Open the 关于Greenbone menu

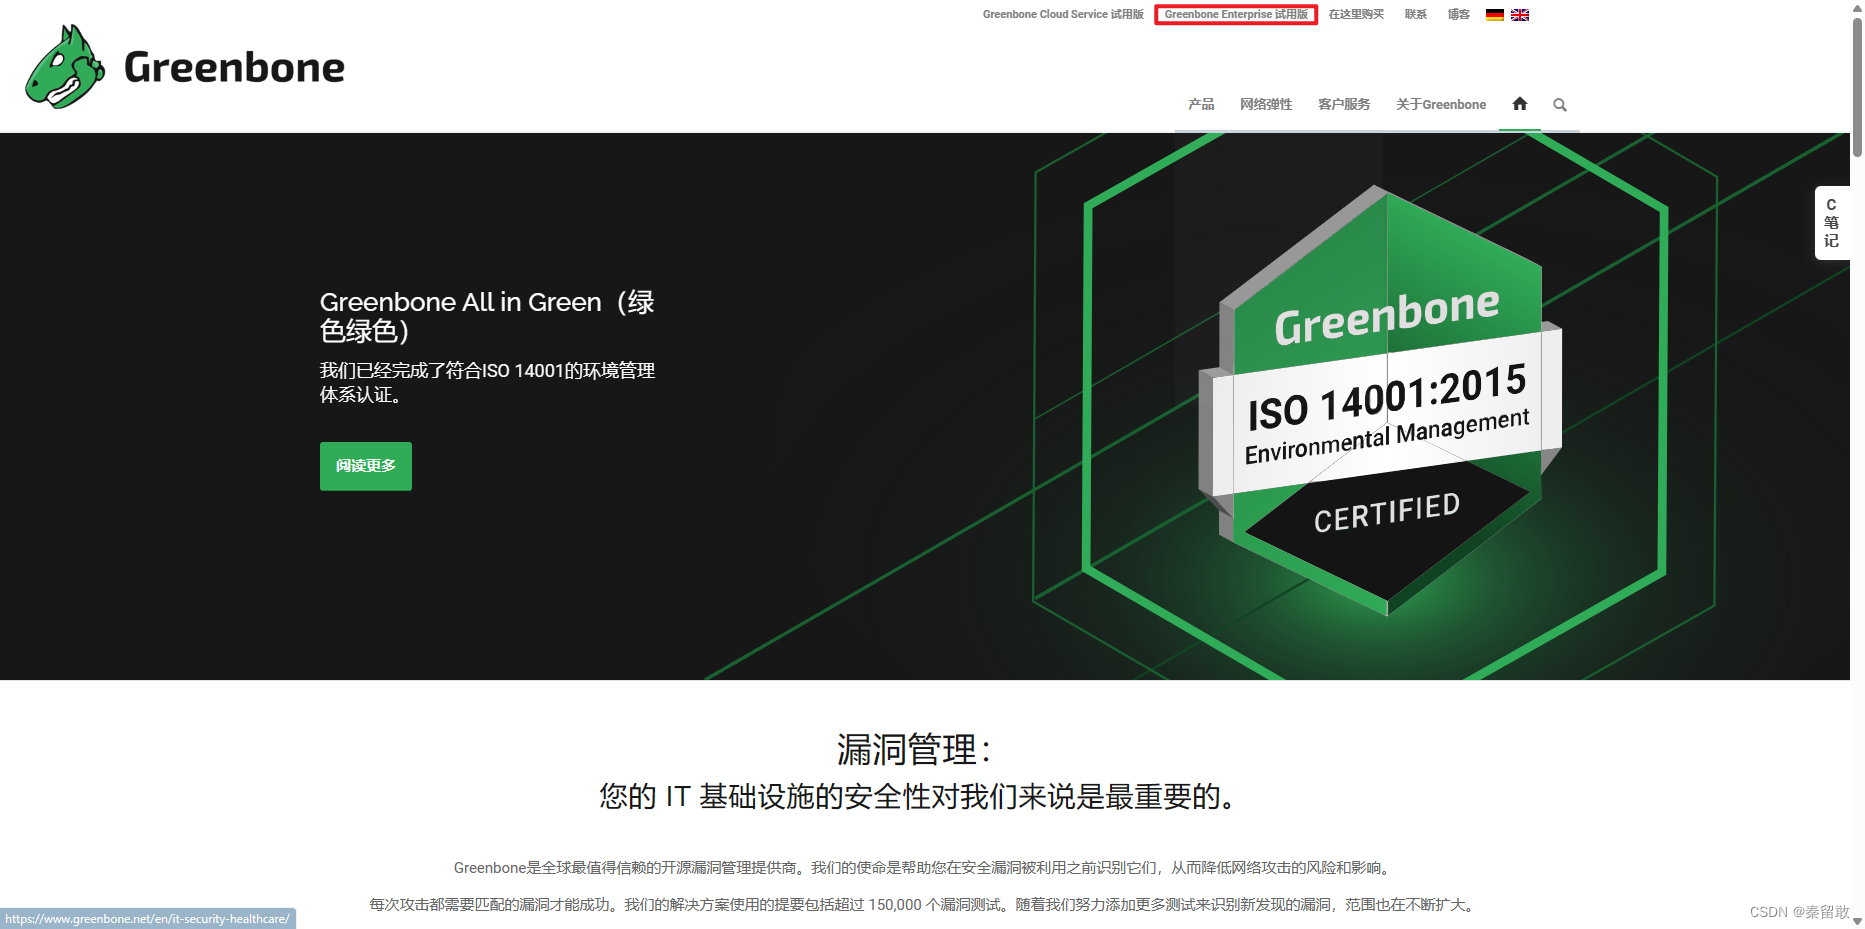(1441, 104)
